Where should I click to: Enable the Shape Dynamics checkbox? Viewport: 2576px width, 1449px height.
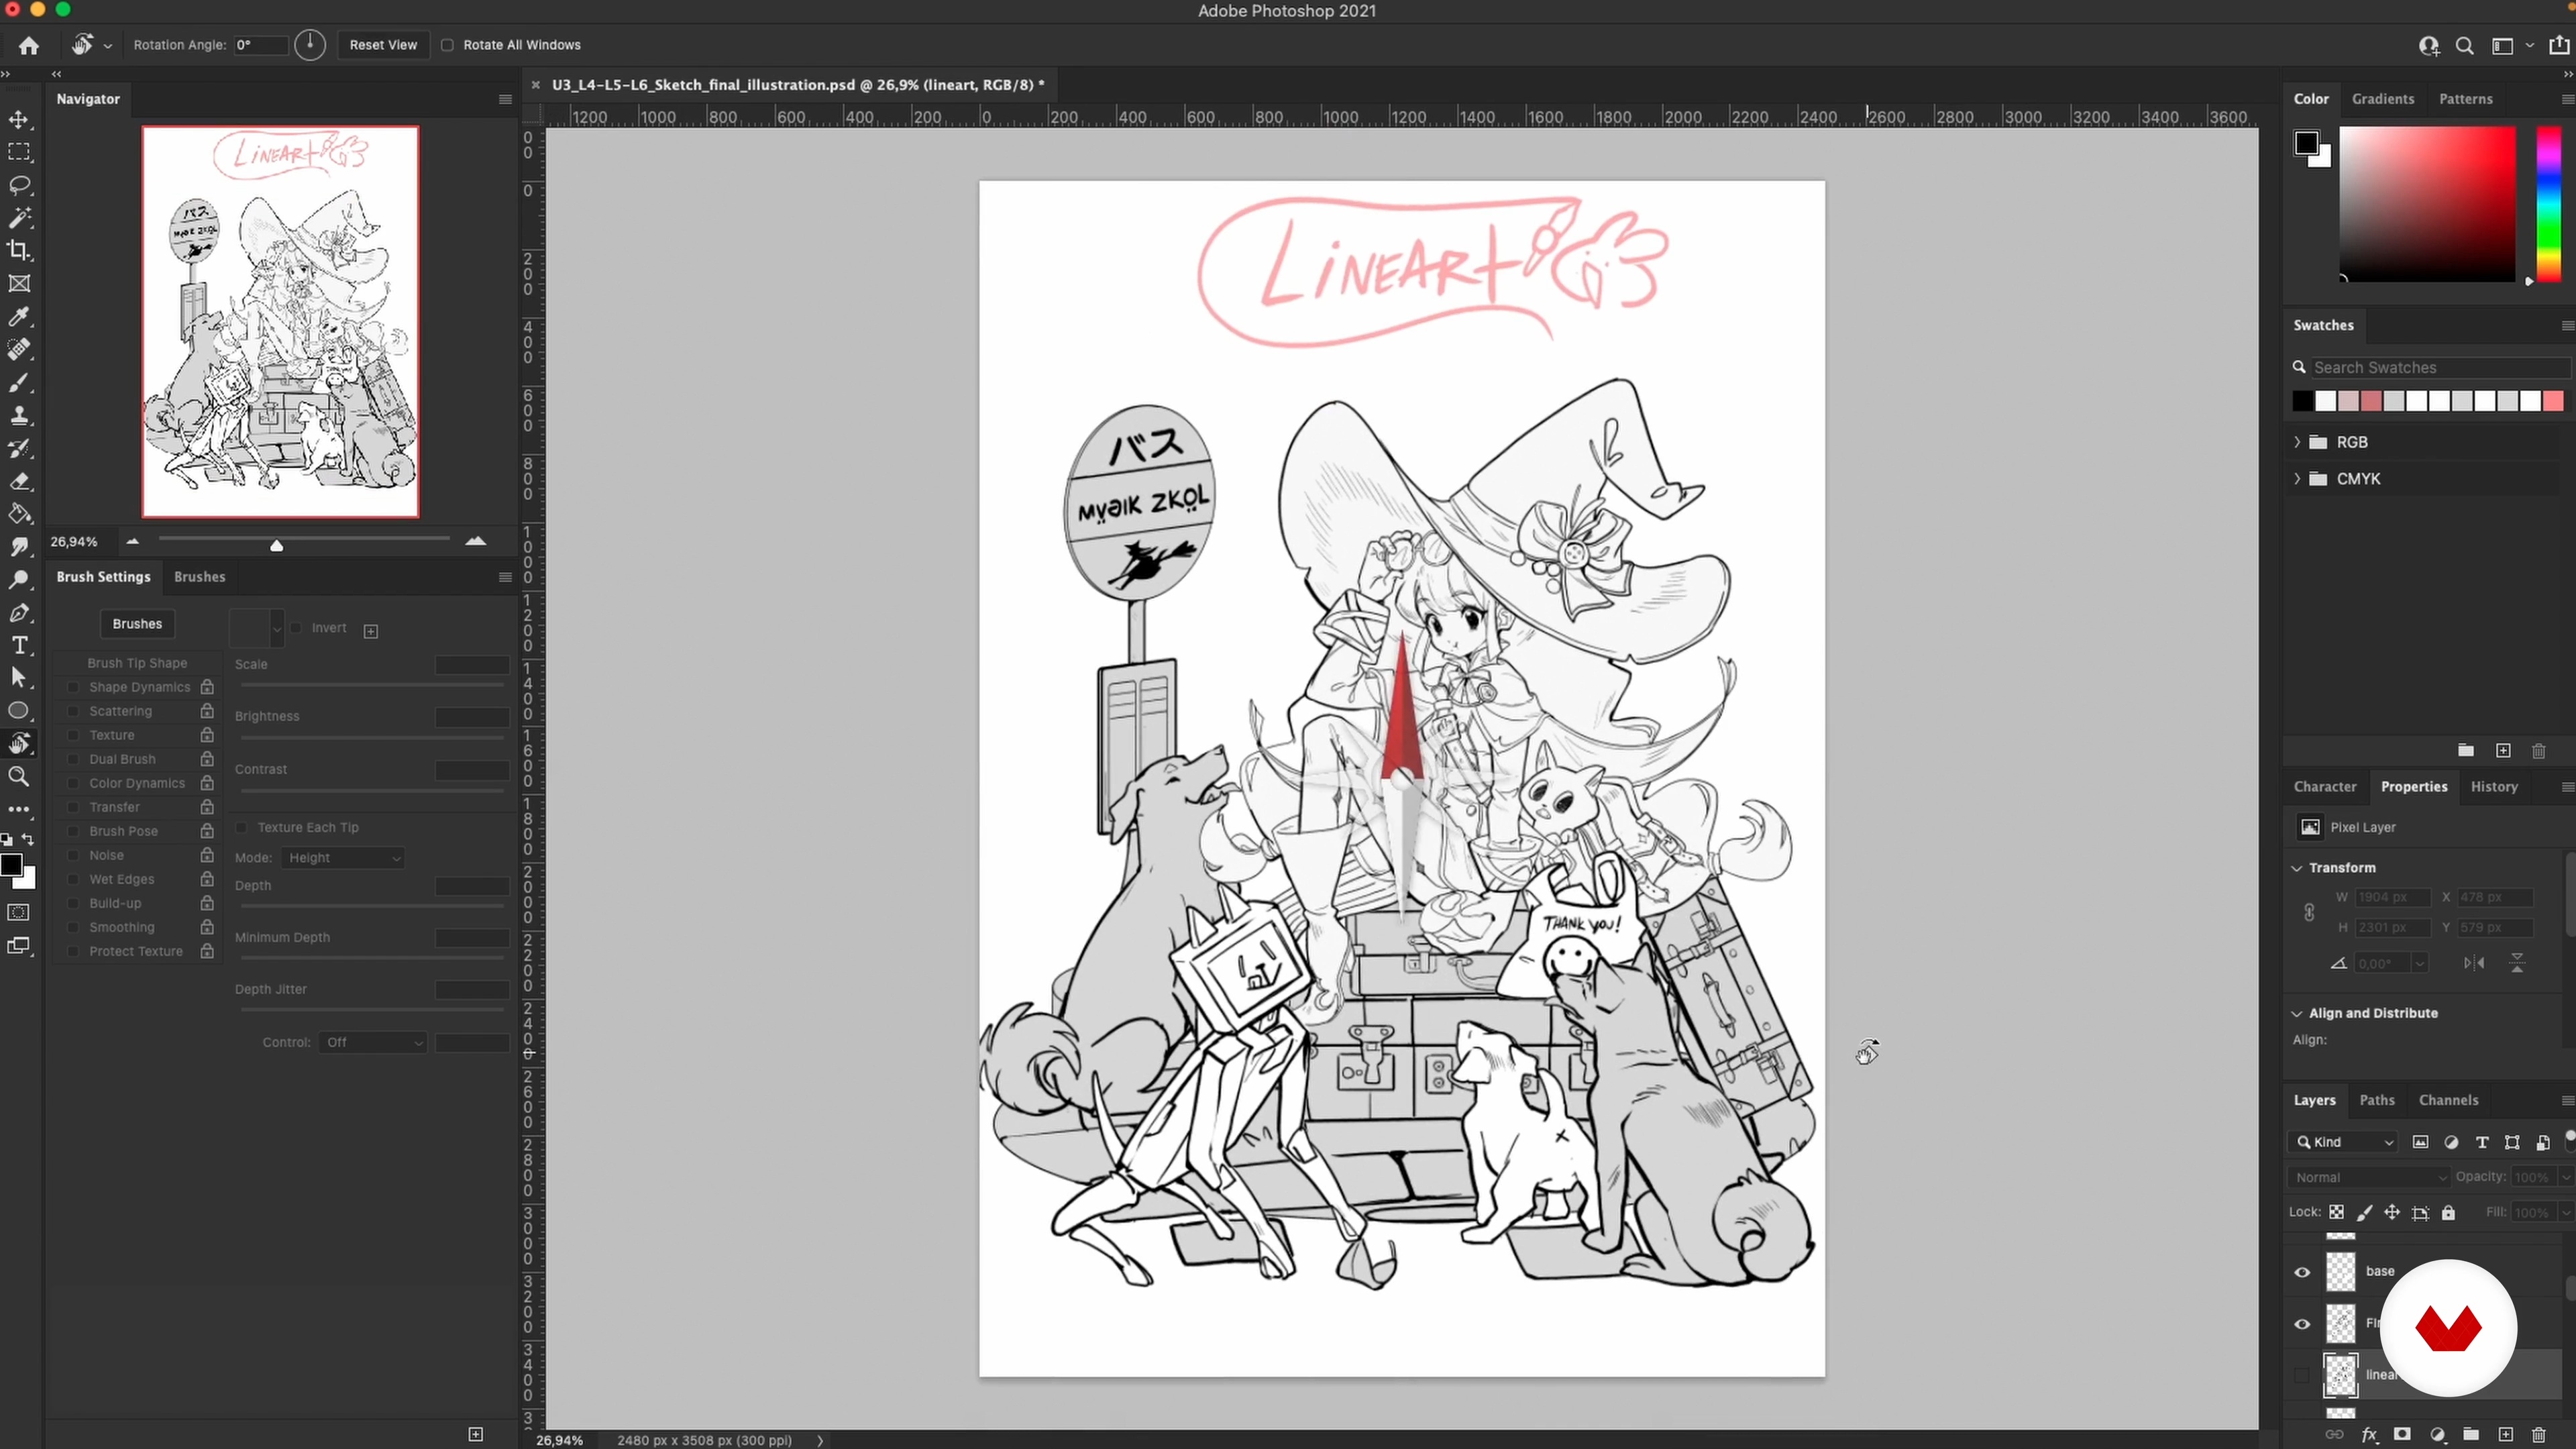point(73,687)
